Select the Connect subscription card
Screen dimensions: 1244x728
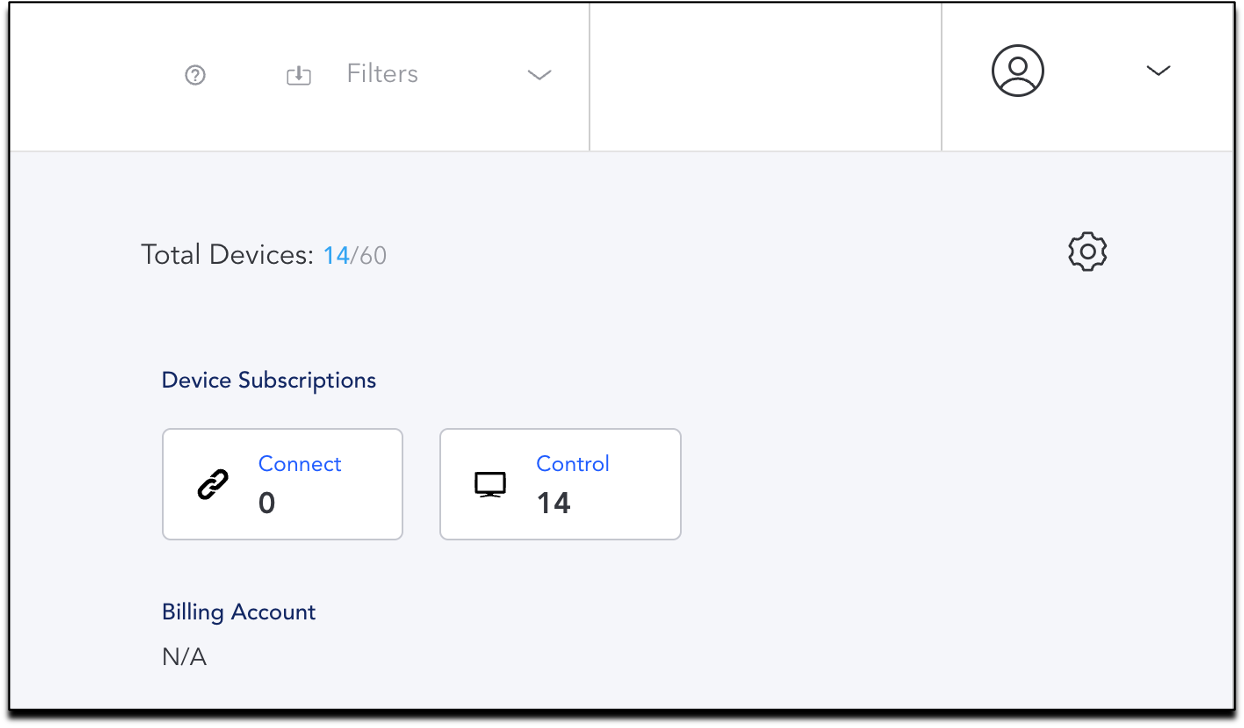tap(282, 485)
